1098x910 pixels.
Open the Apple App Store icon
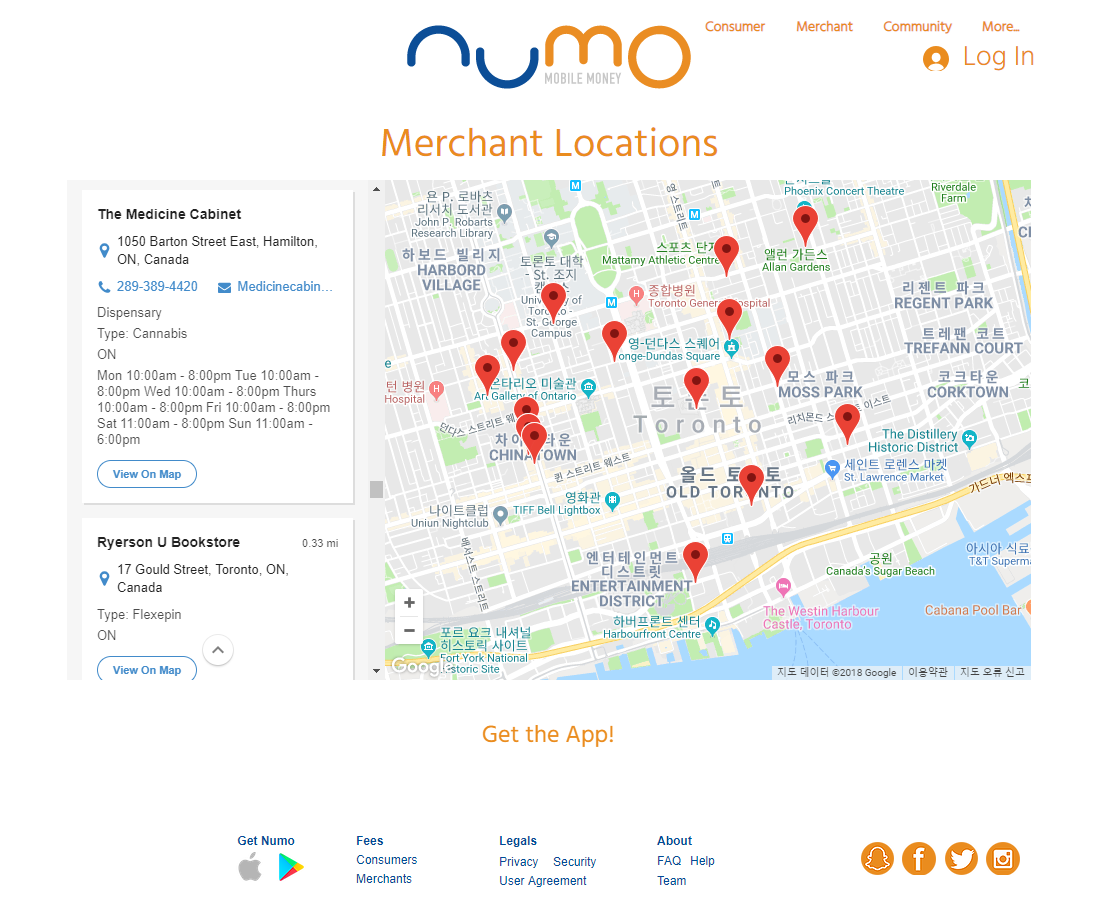tap(250, 867)
